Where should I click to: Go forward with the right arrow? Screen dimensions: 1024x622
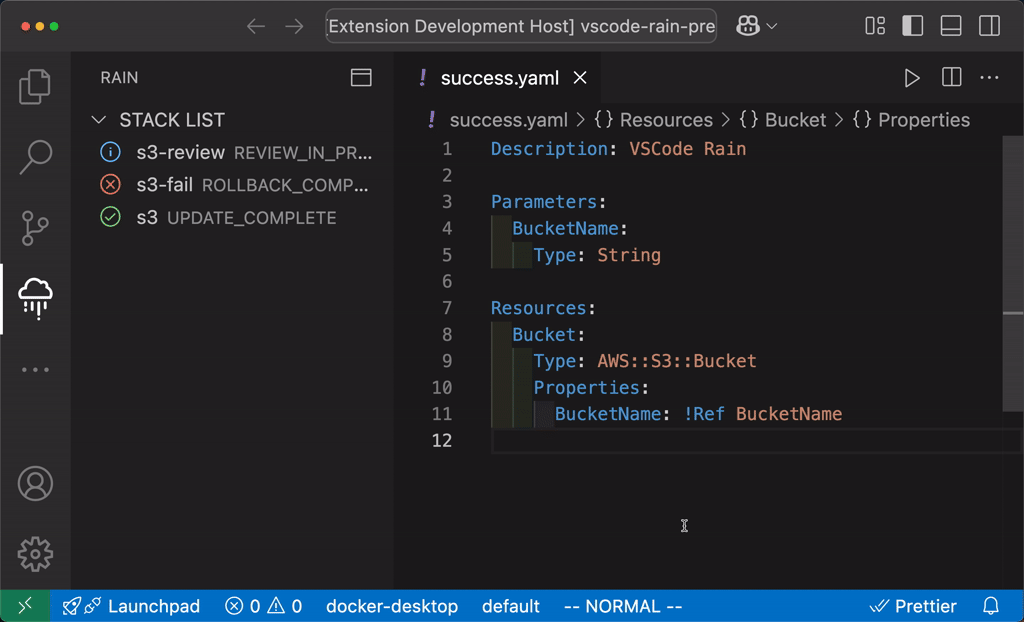[x=295, y=26]
